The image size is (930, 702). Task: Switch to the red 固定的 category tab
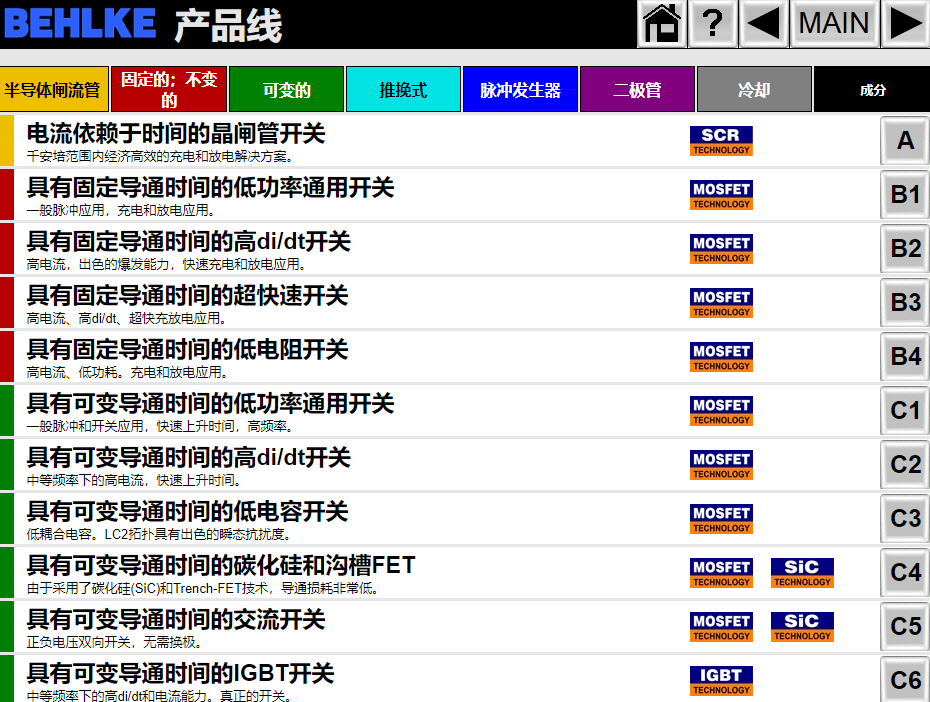[169, 90]
